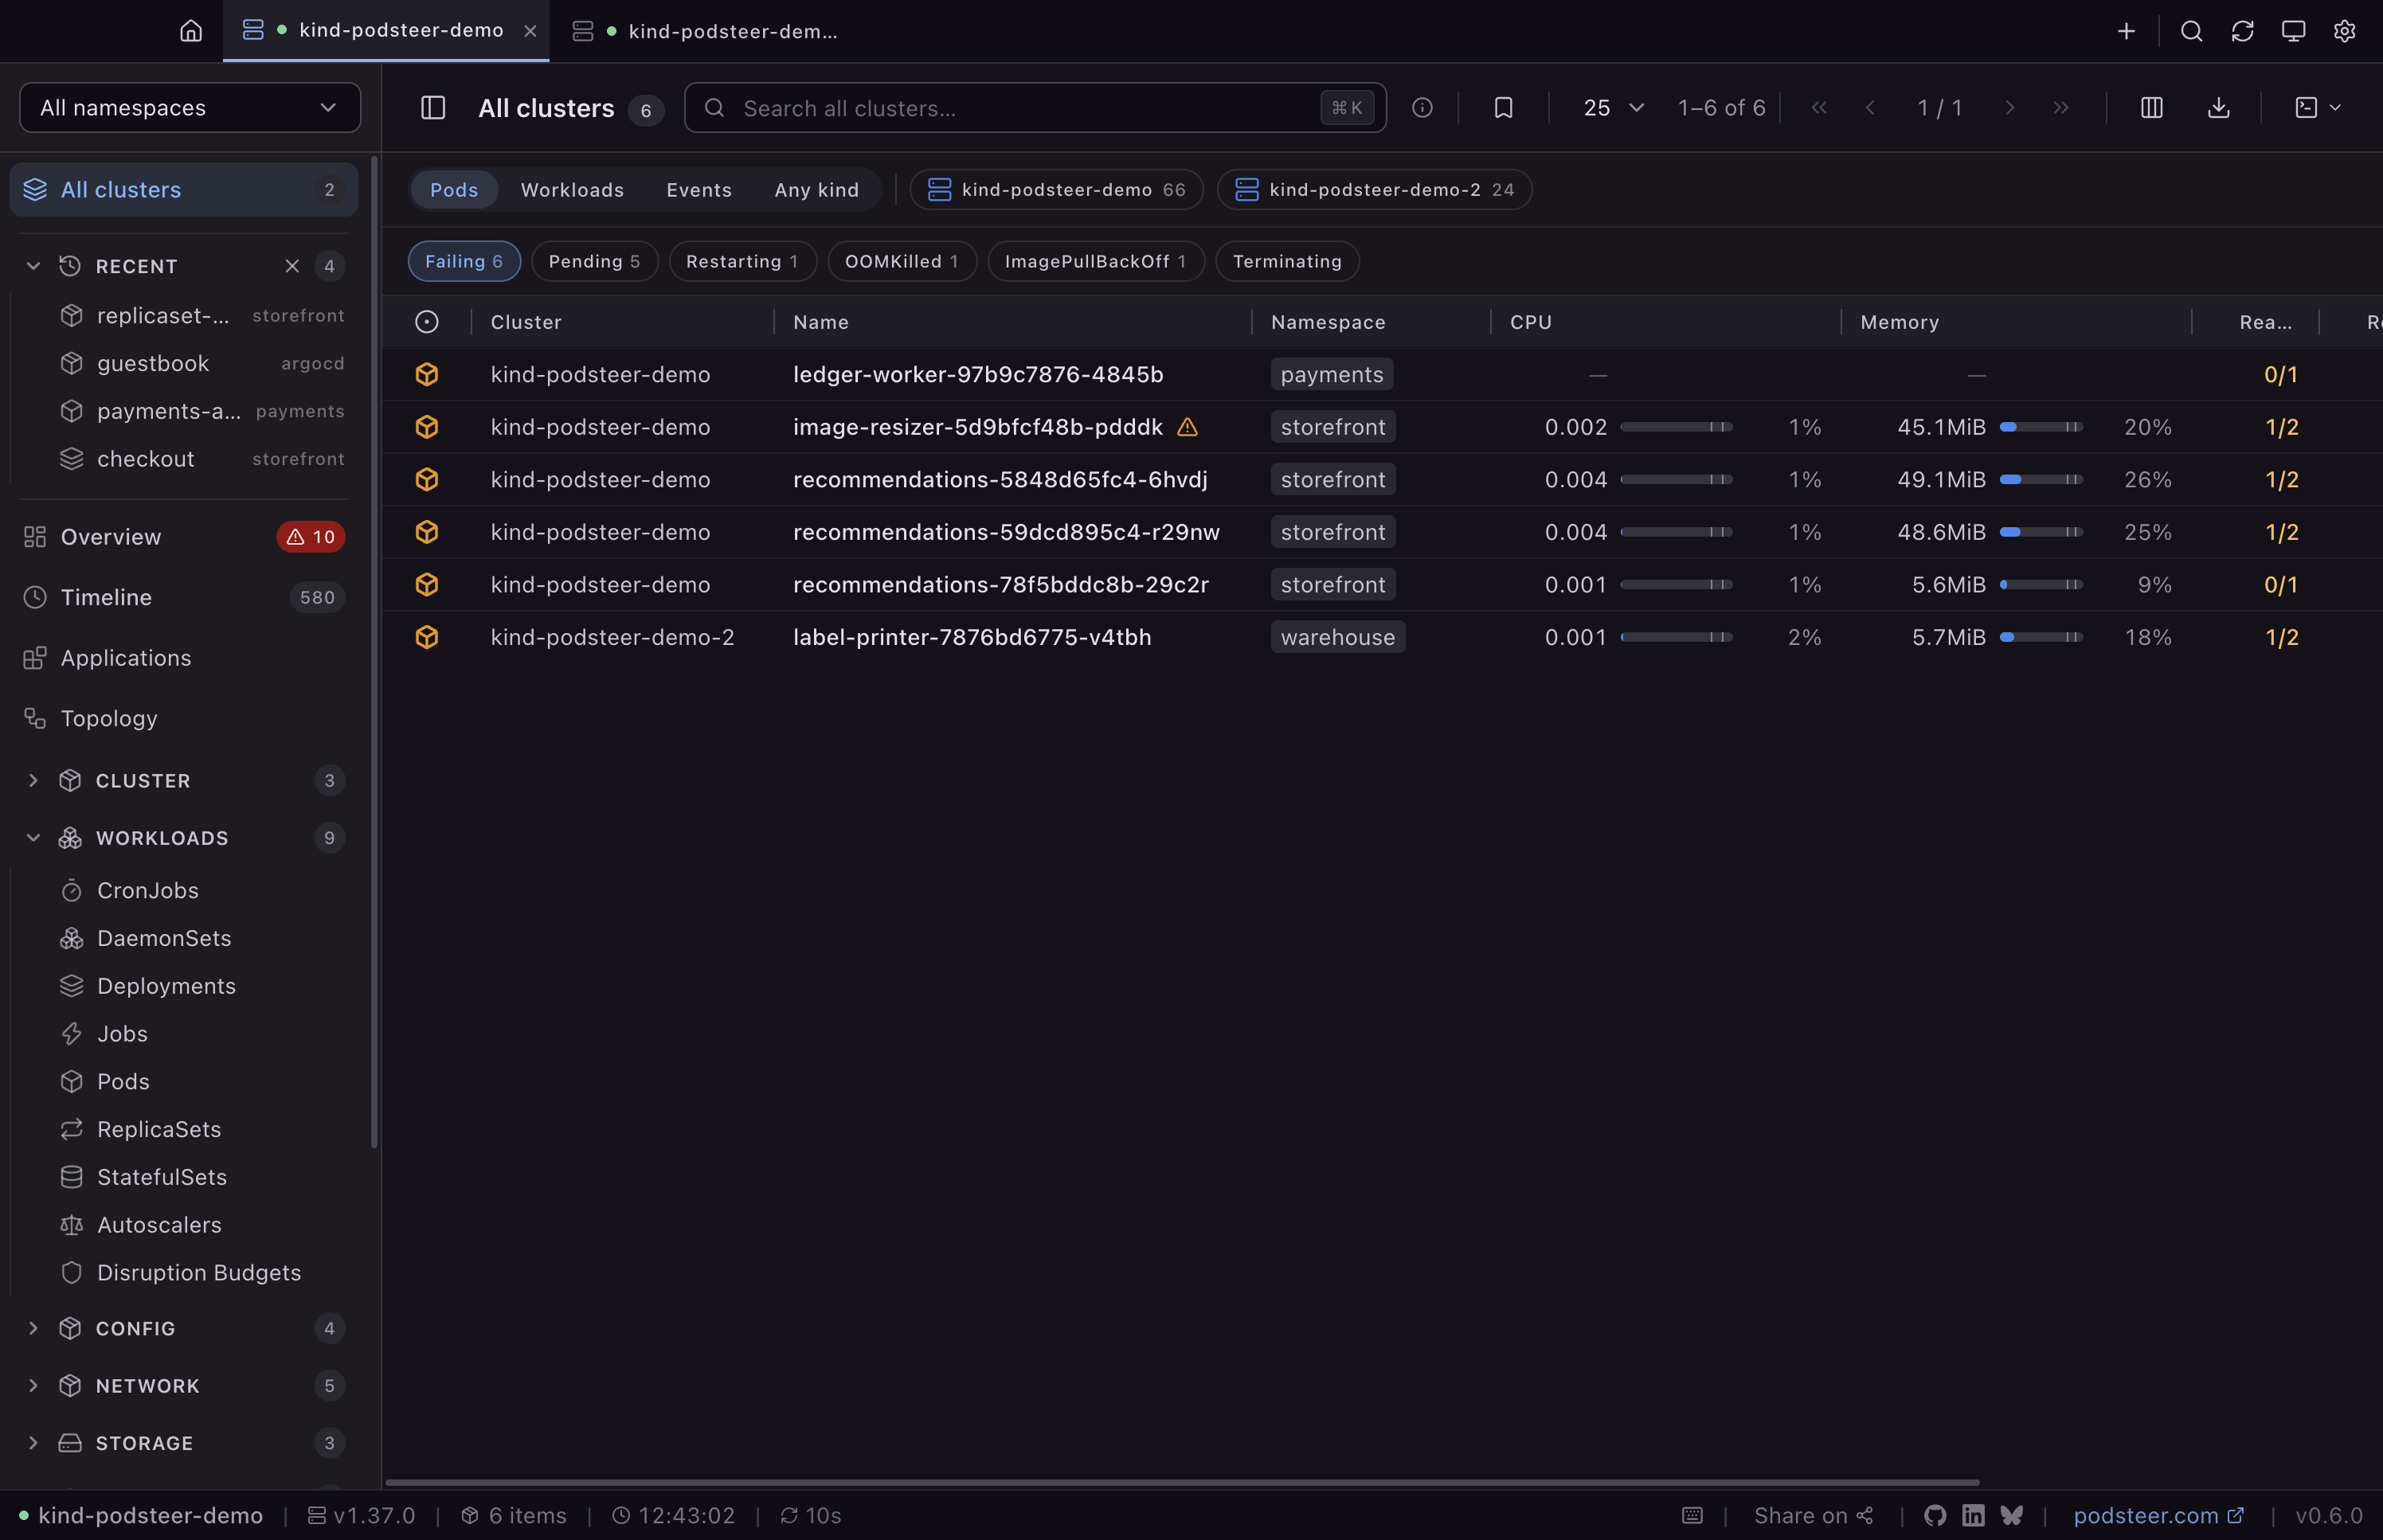Open global search magnifier in top bar

click(2191, 31)
